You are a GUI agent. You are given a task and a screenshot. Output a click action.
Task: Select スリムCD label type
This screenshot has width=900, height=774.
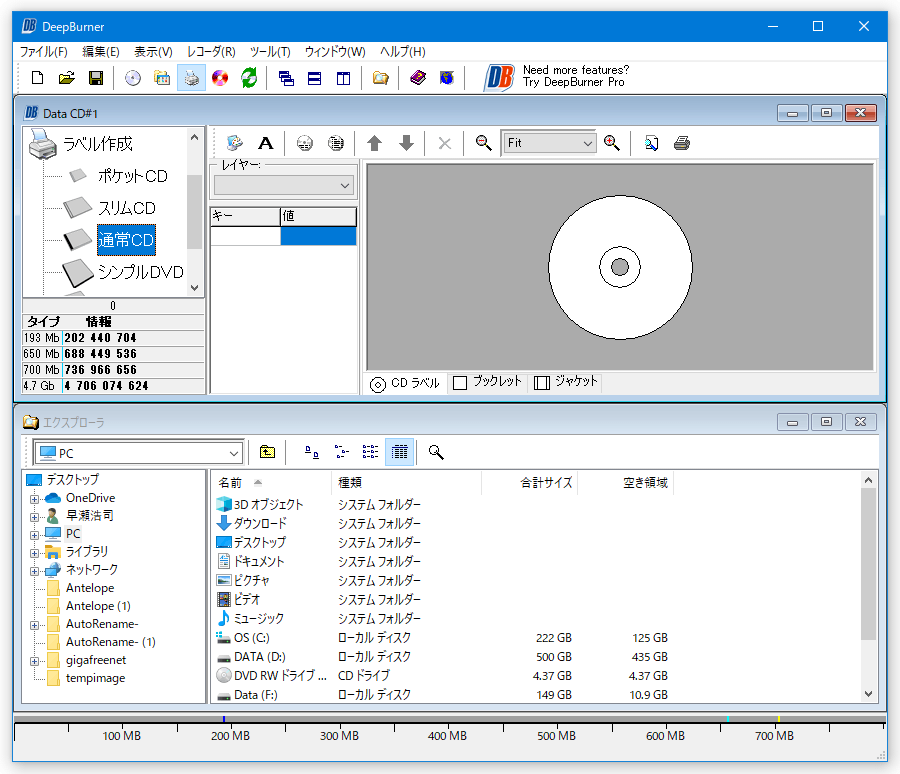[127, 208]
